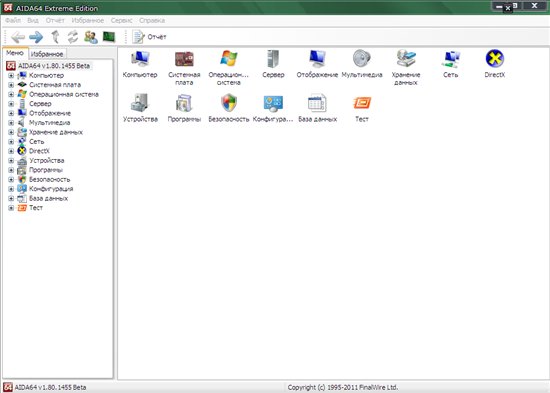Expand the Мультимедиа tree node
550x393 pixels.
[x=11, y=123]
